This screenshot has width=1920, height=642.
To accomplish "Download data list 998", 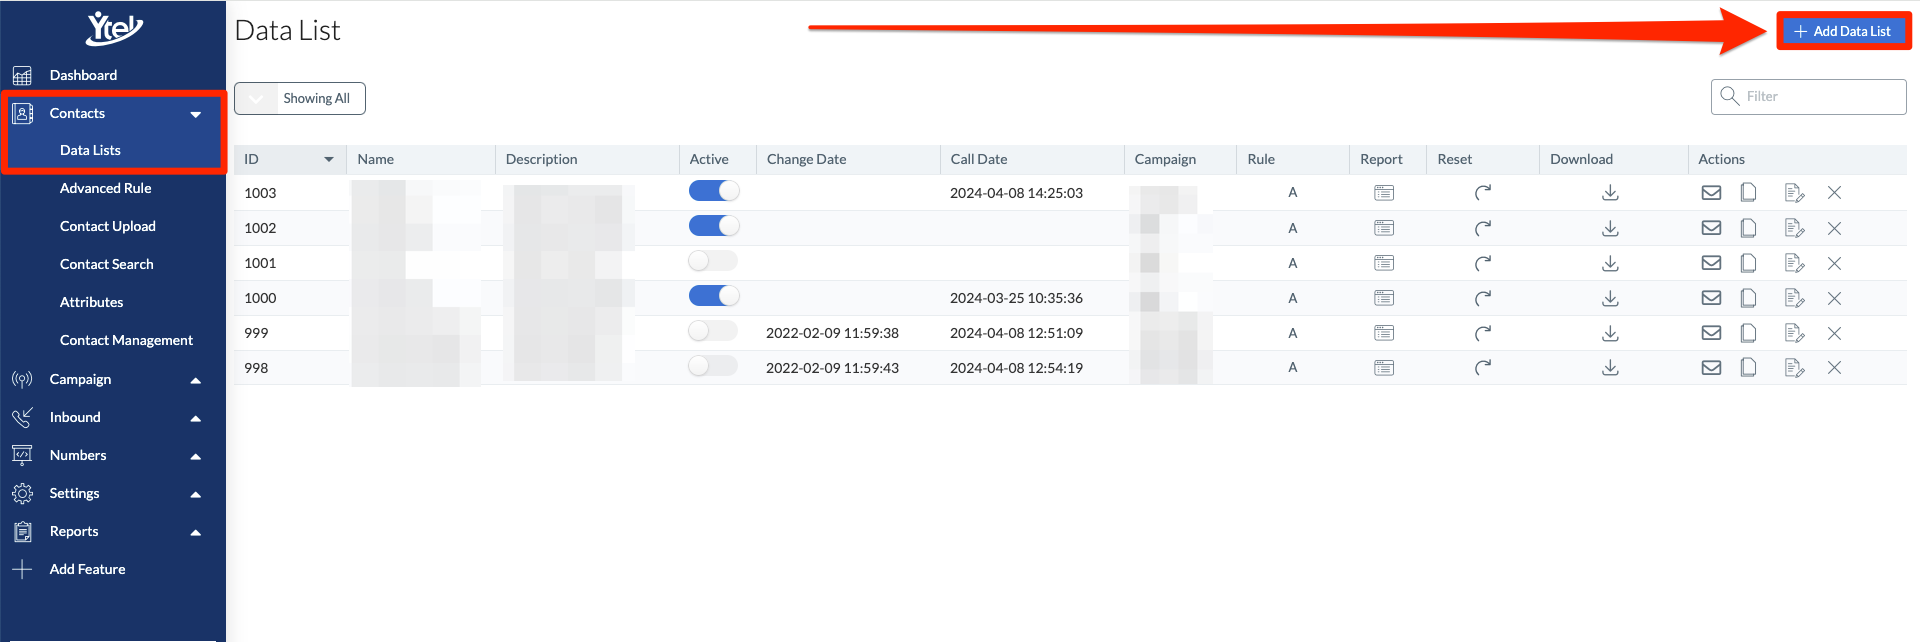I will [x=1610, y=368].
